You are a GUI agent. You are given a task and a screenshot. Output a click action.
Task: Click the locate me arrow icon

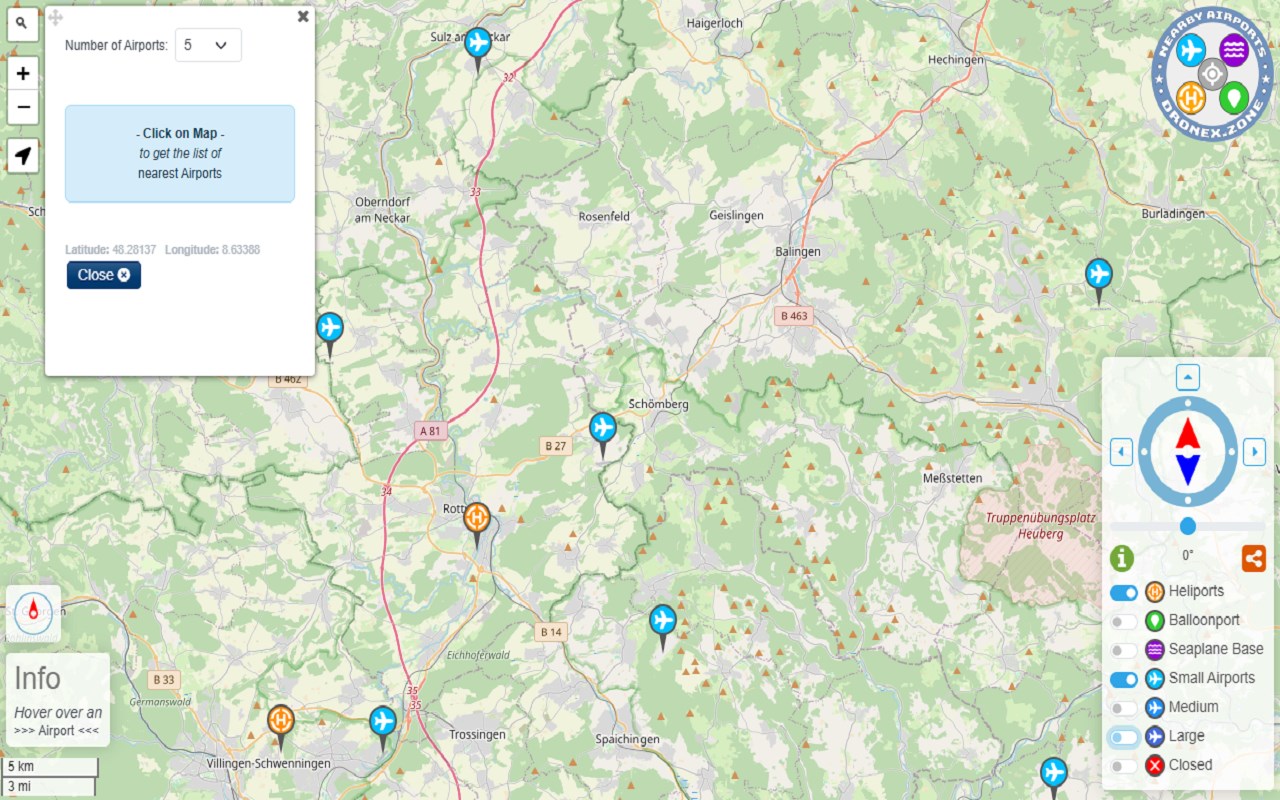pyautogui.click(x=23, y=156)
